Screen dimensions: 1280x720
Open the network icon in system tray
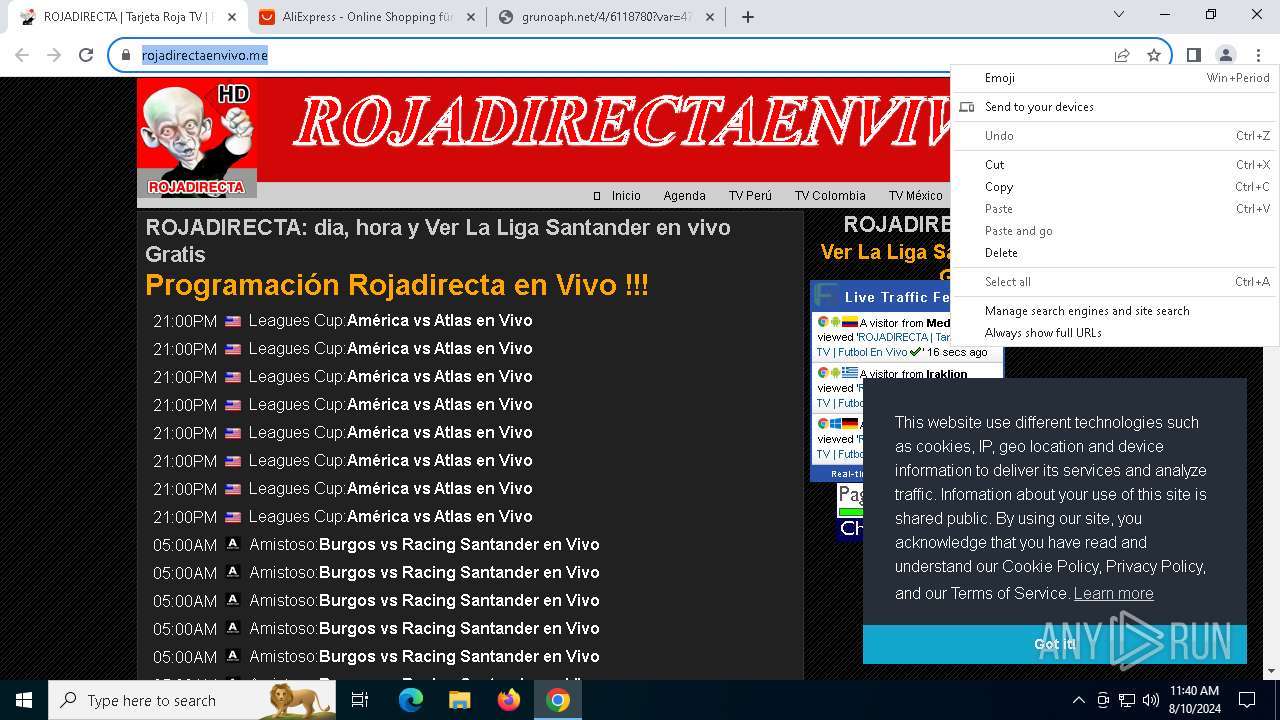pyautogui.click(x=1126, y=700)
